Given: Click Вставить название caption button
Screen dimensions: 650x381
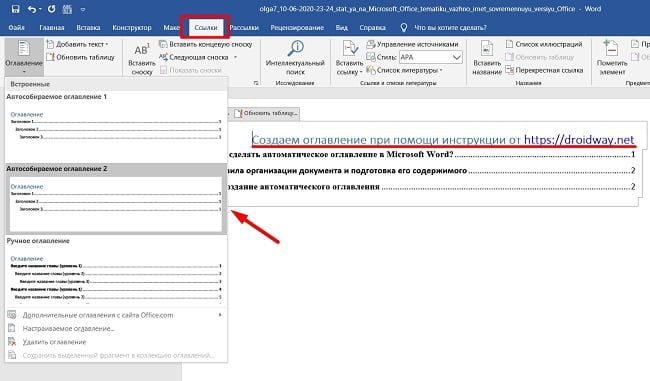Looking at the screenshot, I should click(487, 58).
